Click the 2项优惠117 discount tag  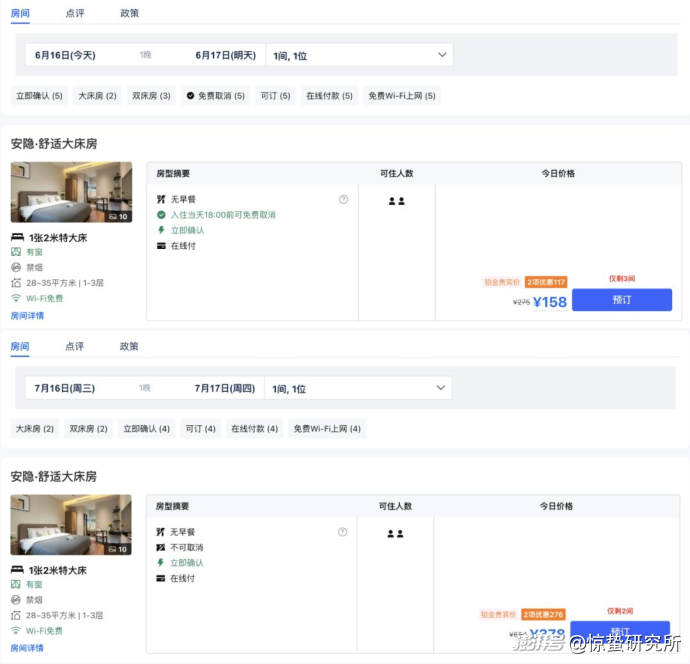[546, 282]
